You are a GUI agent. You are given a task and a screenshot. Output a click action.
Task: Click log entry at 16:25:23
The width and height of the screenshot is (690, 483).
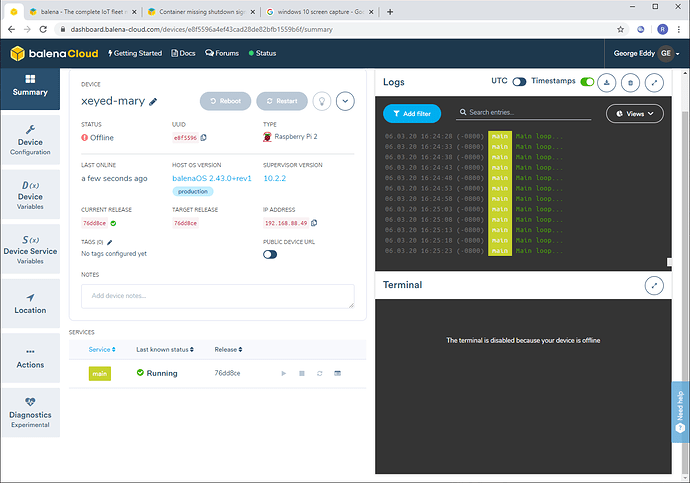474,251
